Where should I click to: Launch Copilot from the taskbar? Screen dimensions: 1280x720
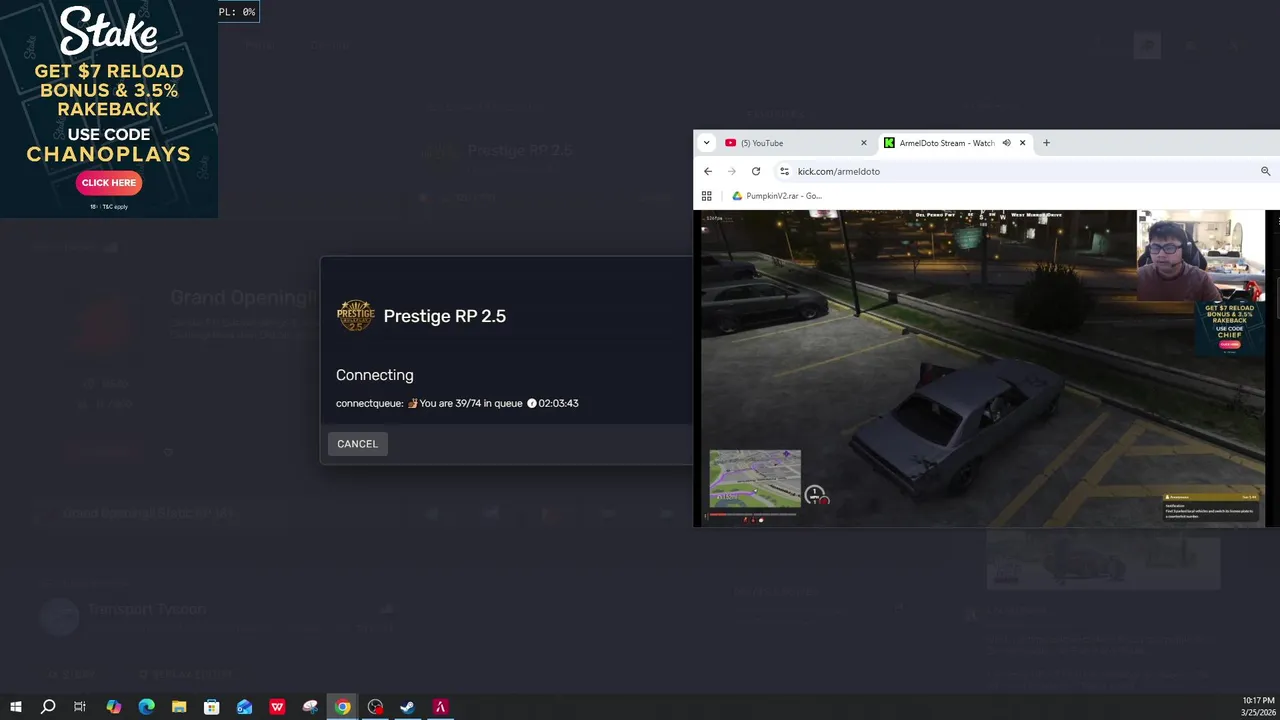[113, 707]
